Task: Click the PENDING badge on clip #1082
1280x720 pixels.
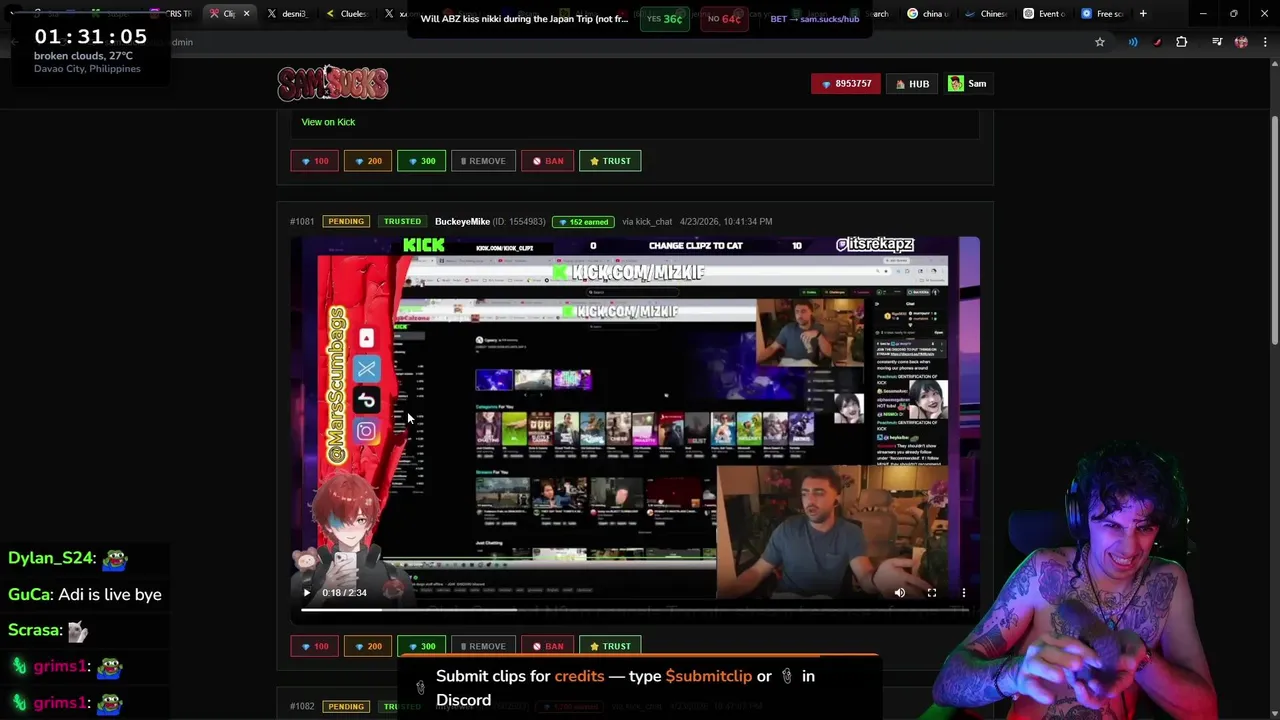Action: click(346, 706)
